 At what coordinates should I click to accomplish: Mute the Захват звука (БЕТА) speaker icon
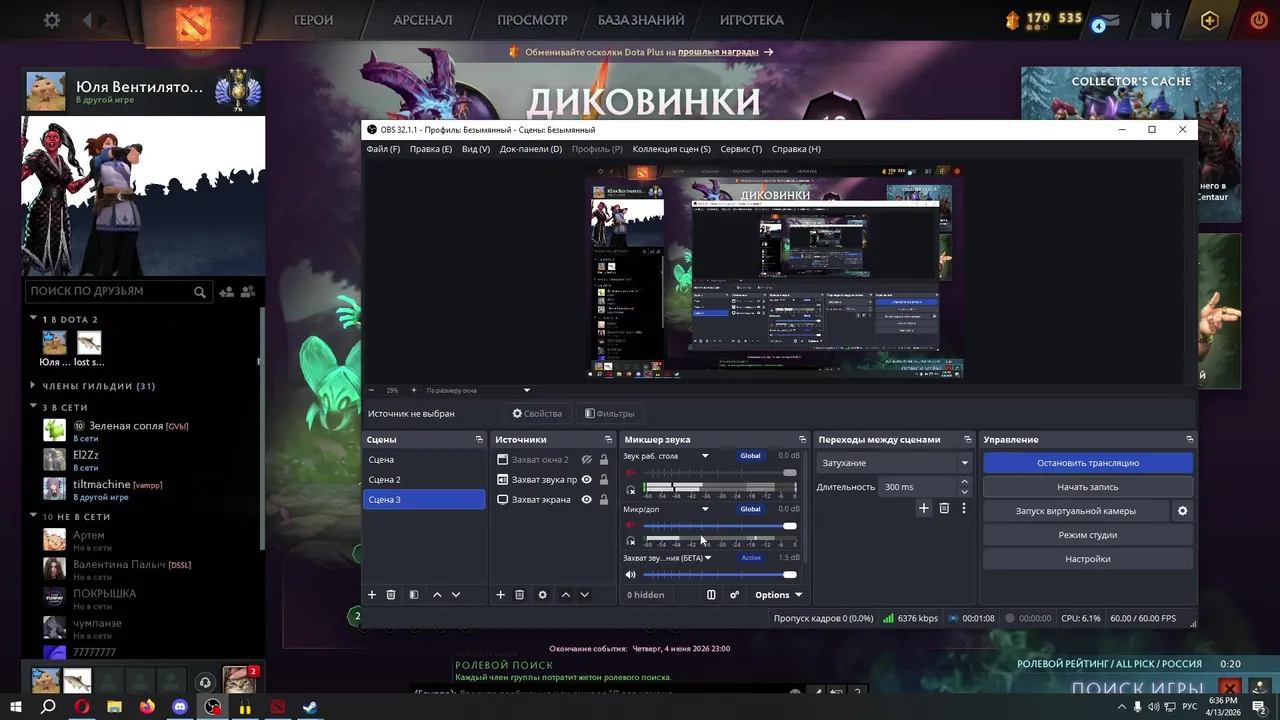pos(630,575)
